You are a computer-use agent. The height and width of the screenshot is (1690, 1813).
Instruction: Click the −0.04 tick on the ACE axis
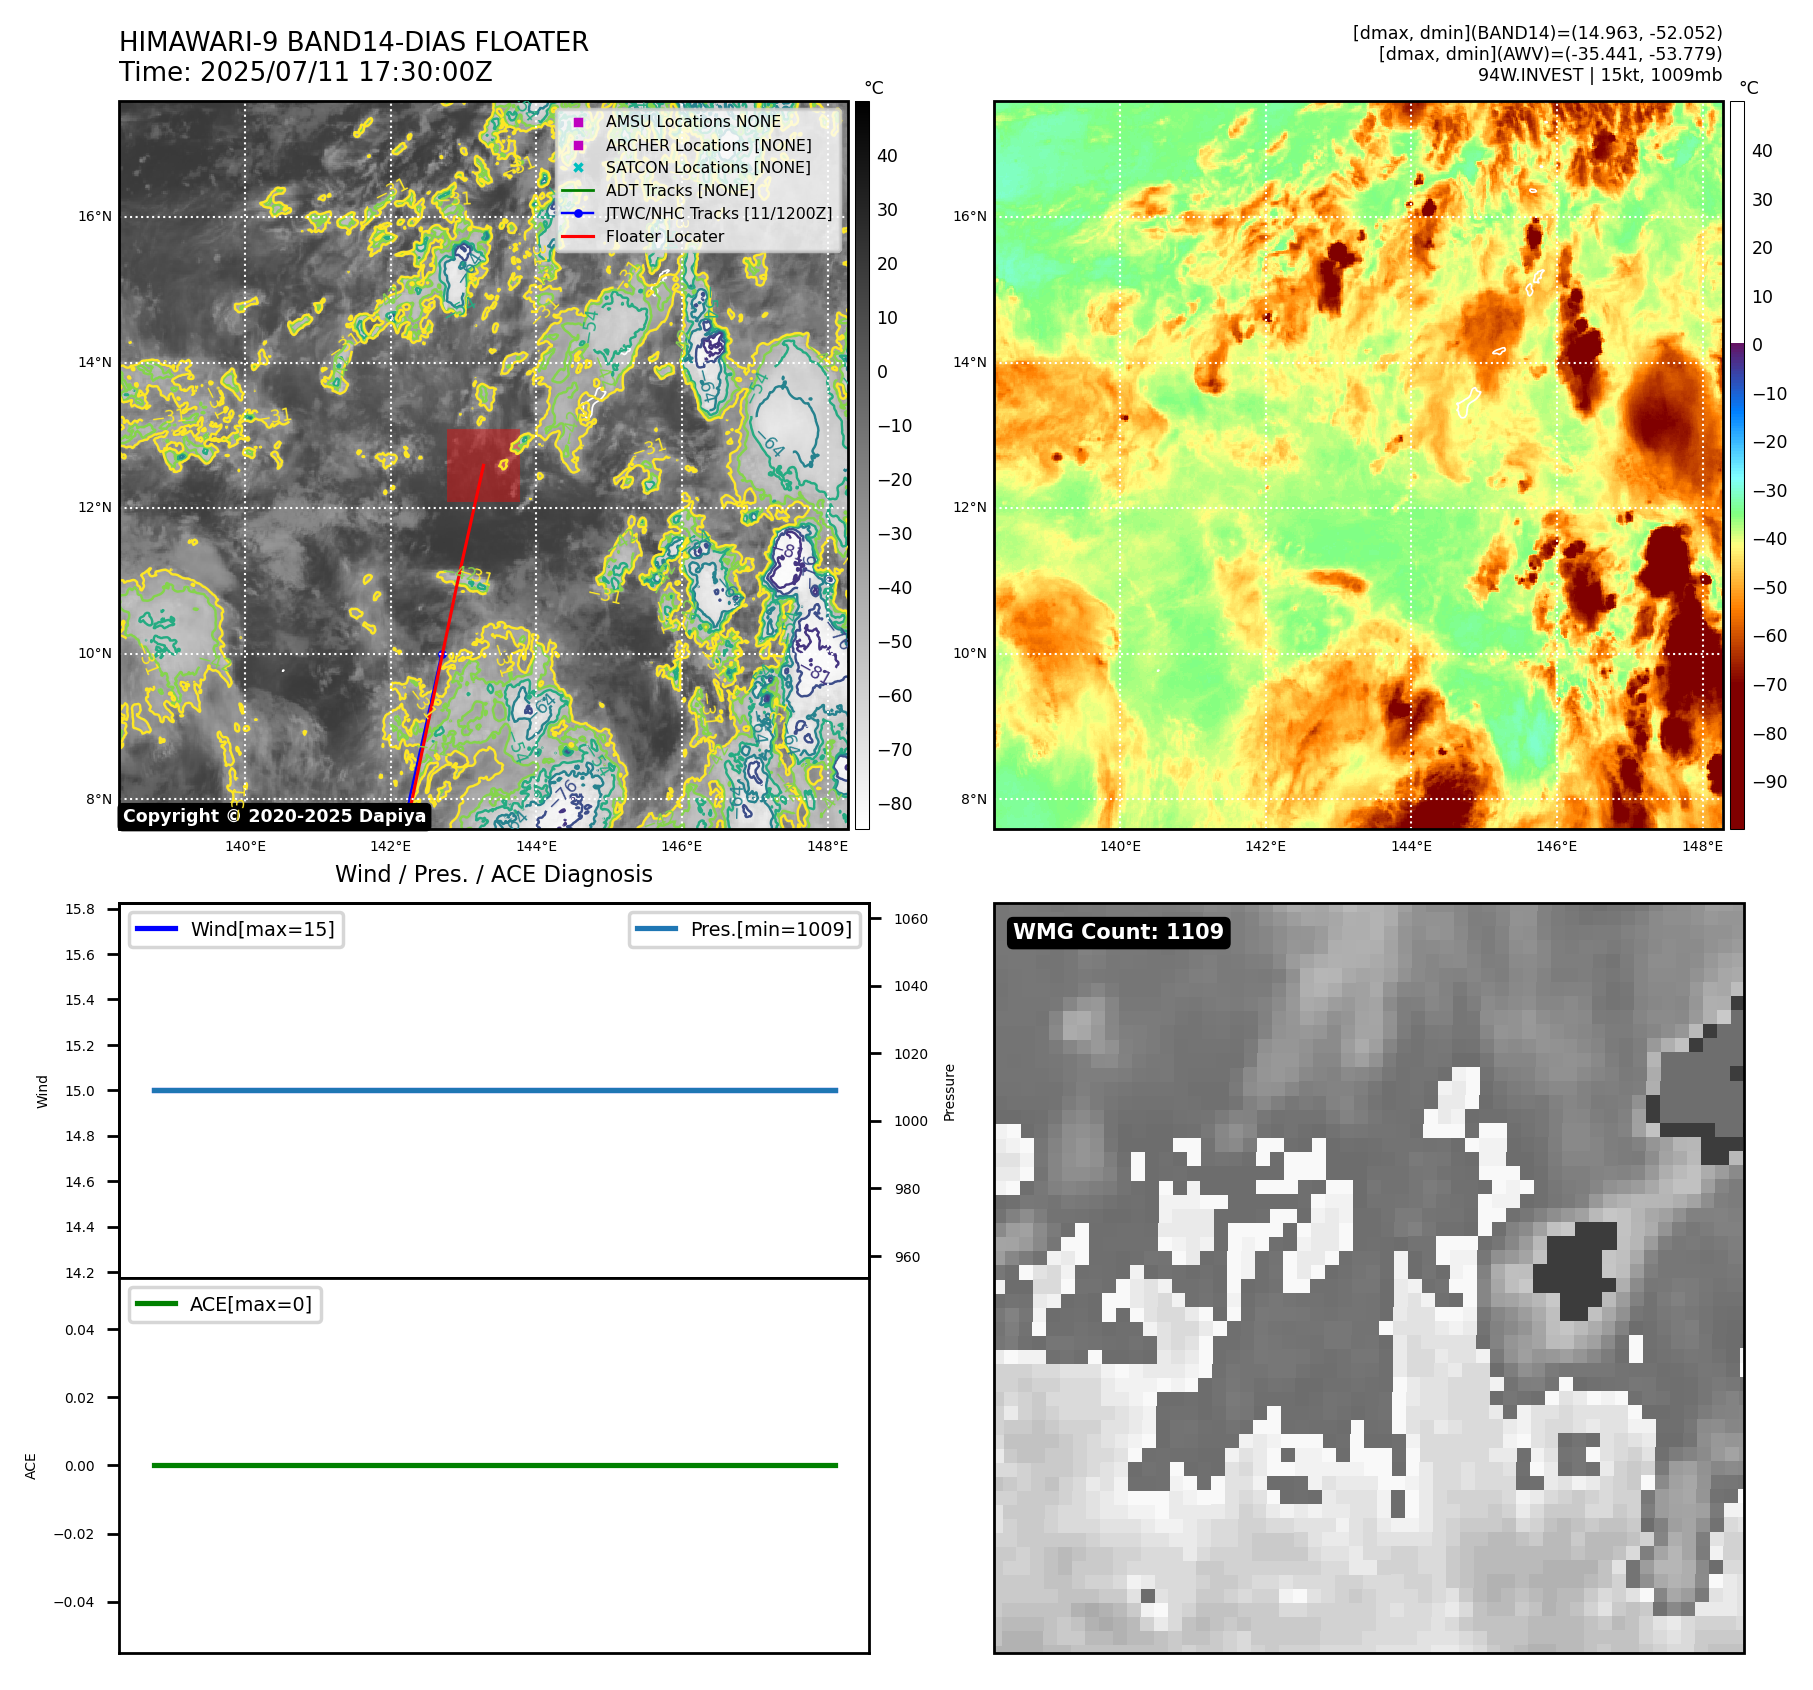(74, 1602)
